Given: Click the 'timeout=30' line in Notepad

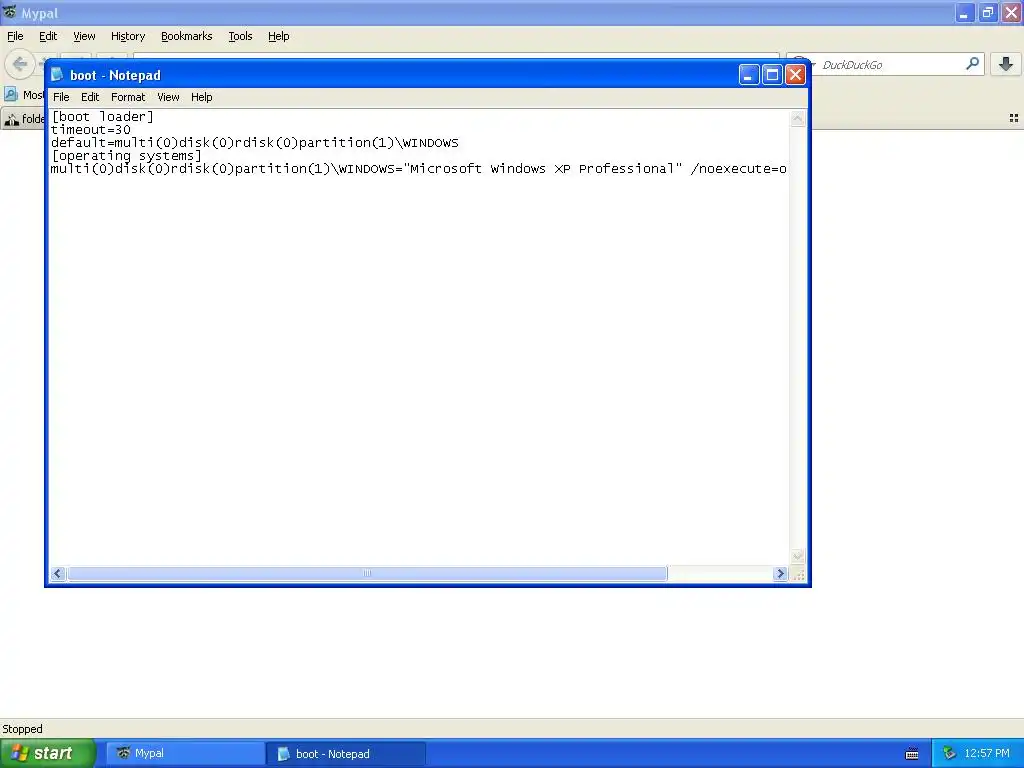Looking at the screenshot, I should pos(91,129).
